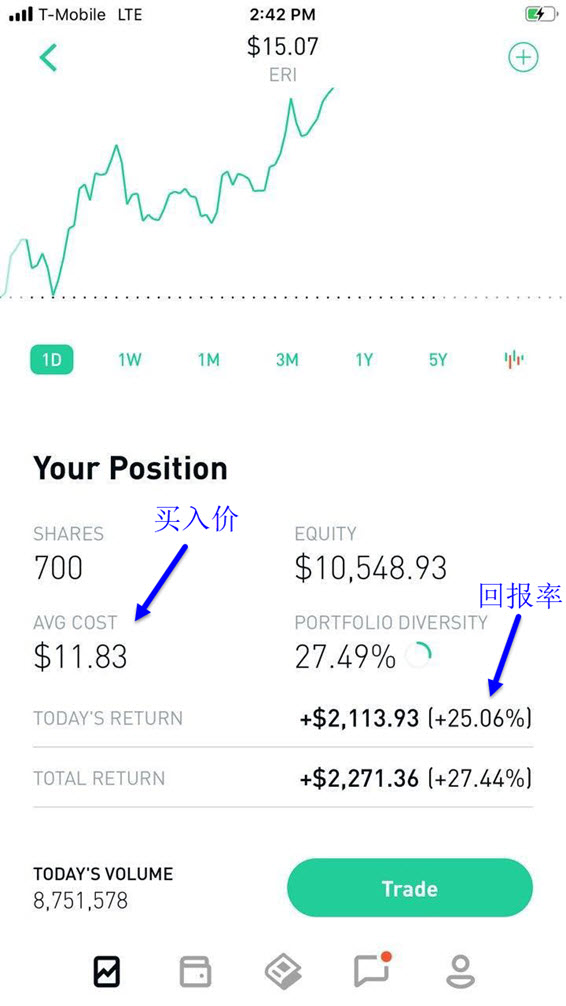Switch to candlestick chart view icon
The image size is (566, 1006).
click(514, 359)
